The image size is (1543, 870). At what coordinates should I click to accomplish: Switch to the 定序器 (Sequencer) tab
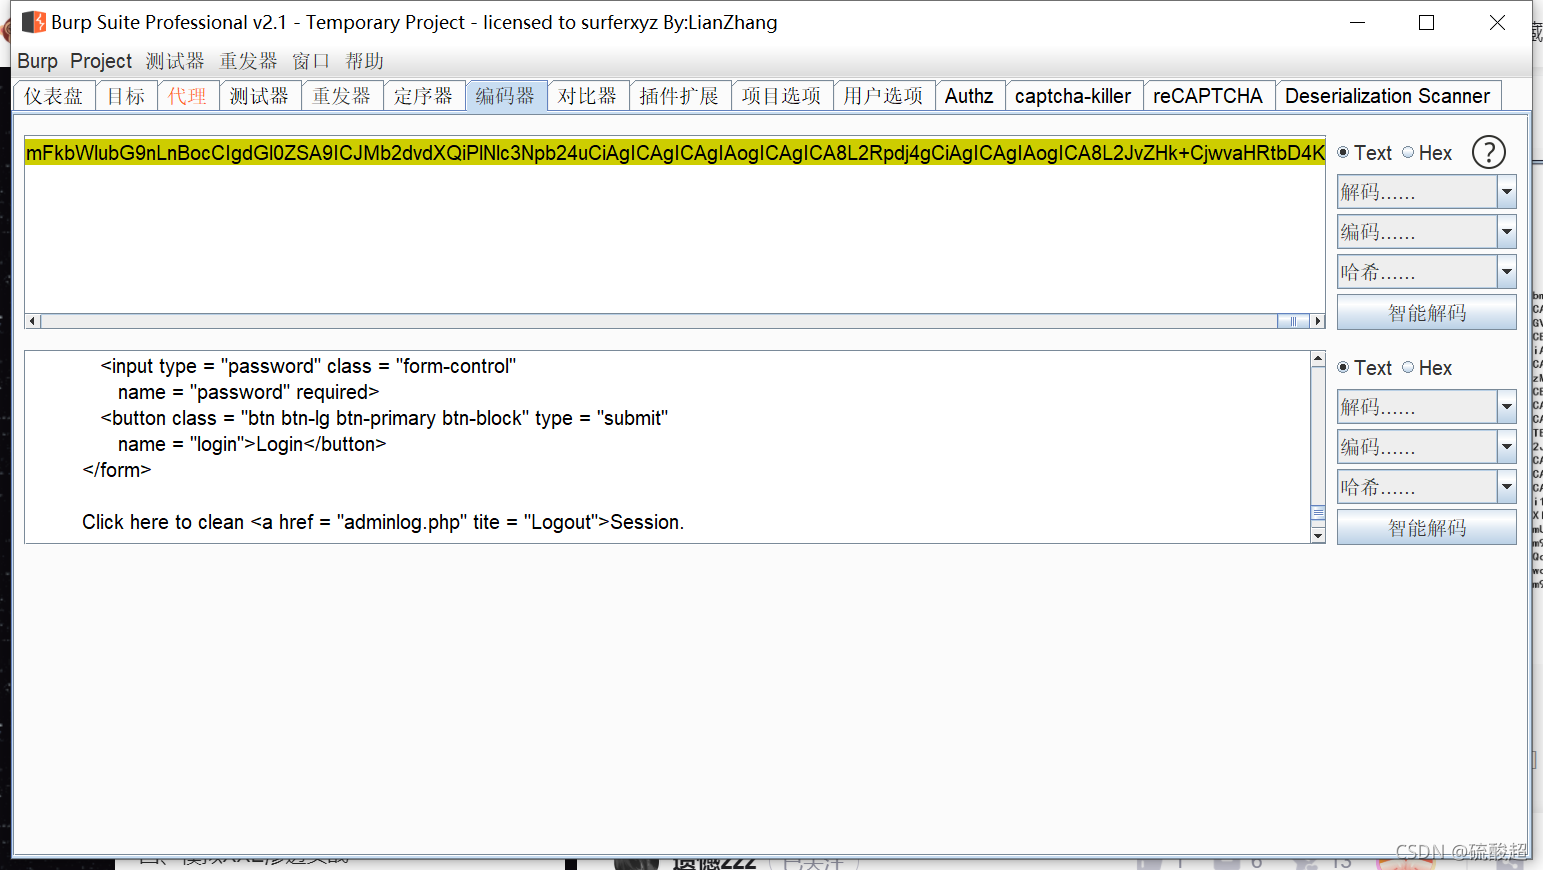(x=424, y=96)
